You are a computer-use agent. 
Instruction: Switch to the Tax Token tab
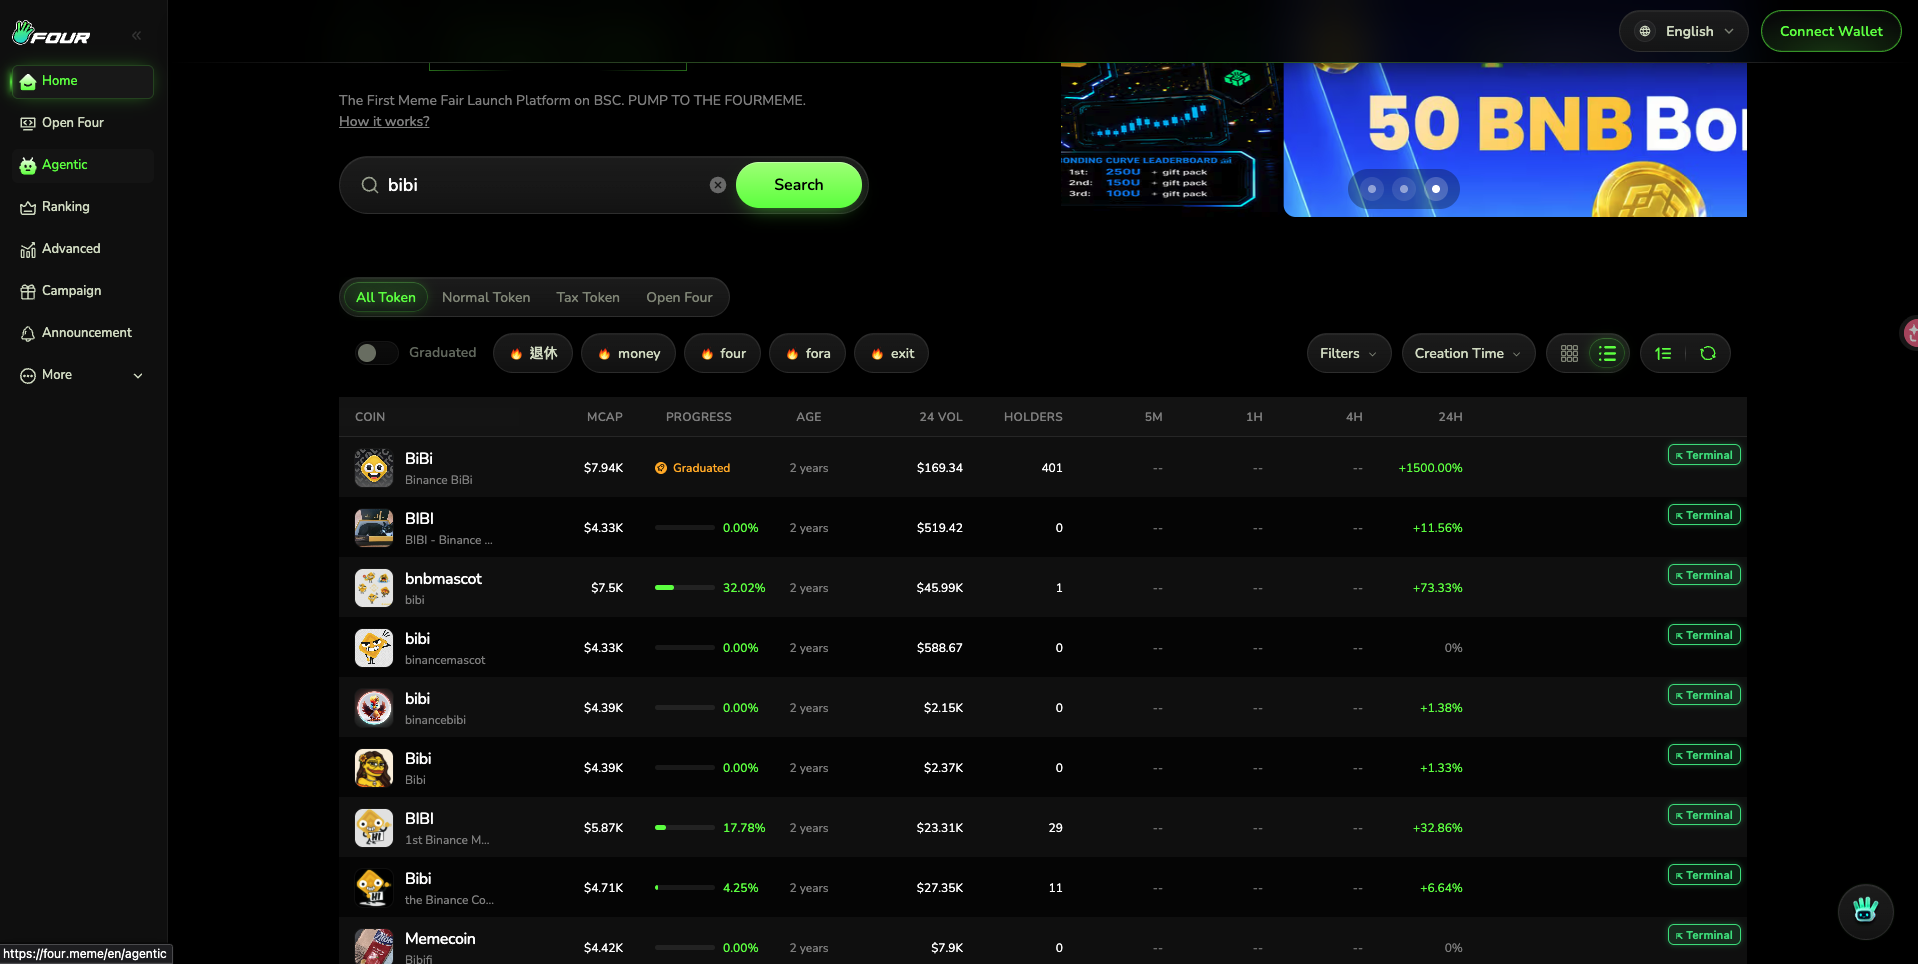click(588, 297)
